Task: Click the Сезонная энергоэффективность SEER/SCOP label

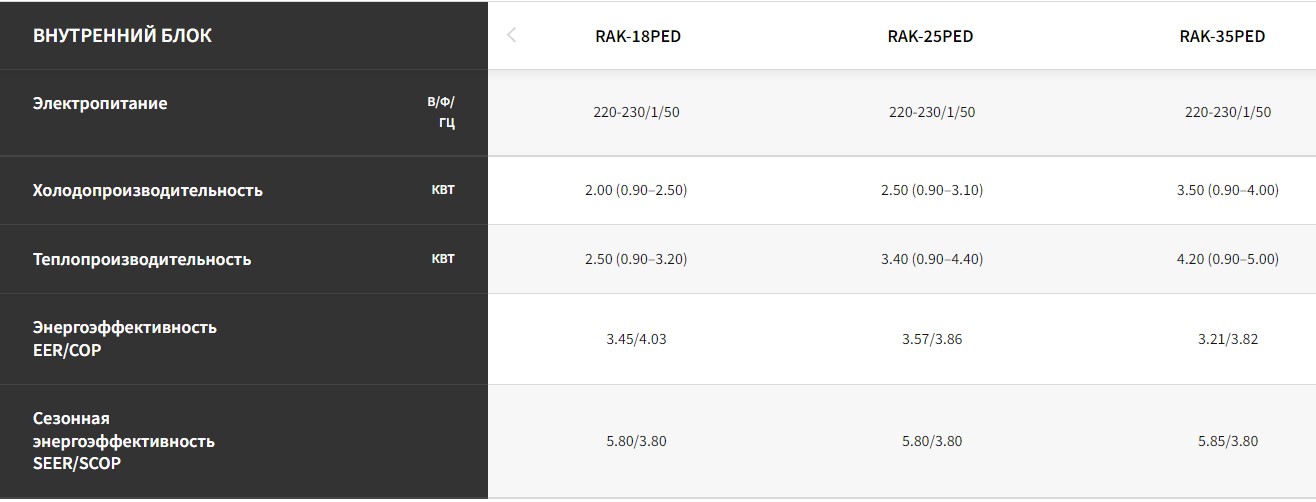Action: pos(124,441)
